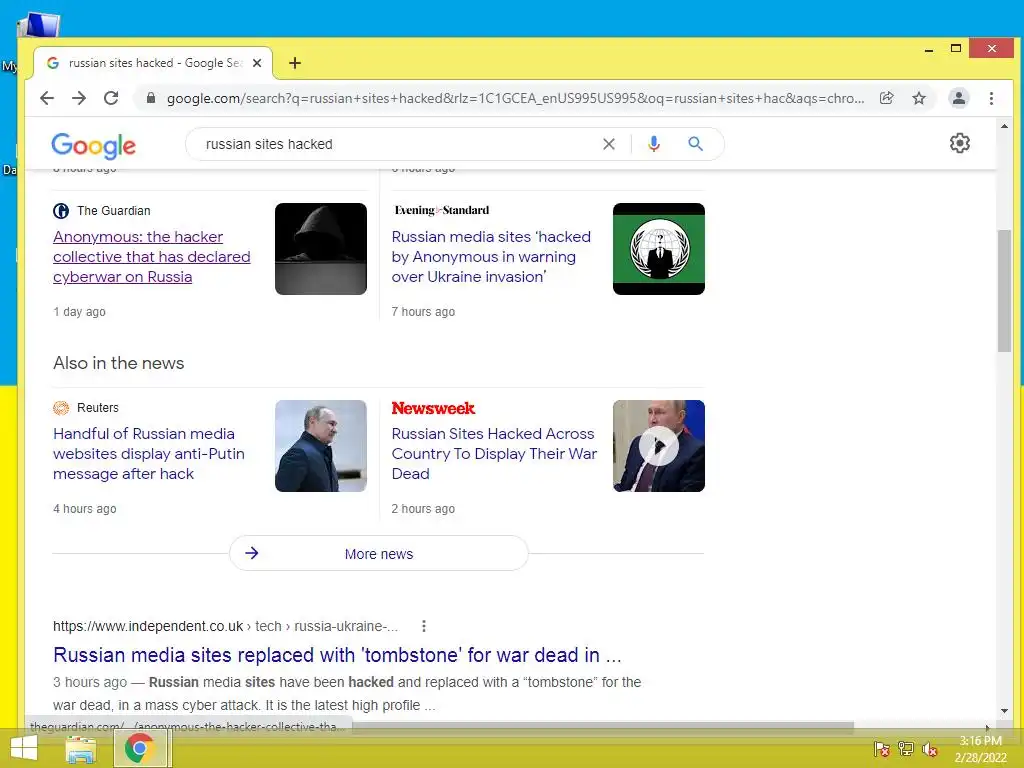Play the Newsweek video thumbnail
Image resolution: width=1024 pixels, height=768 pixels.
pyautogui.click(x=658, y=446)
